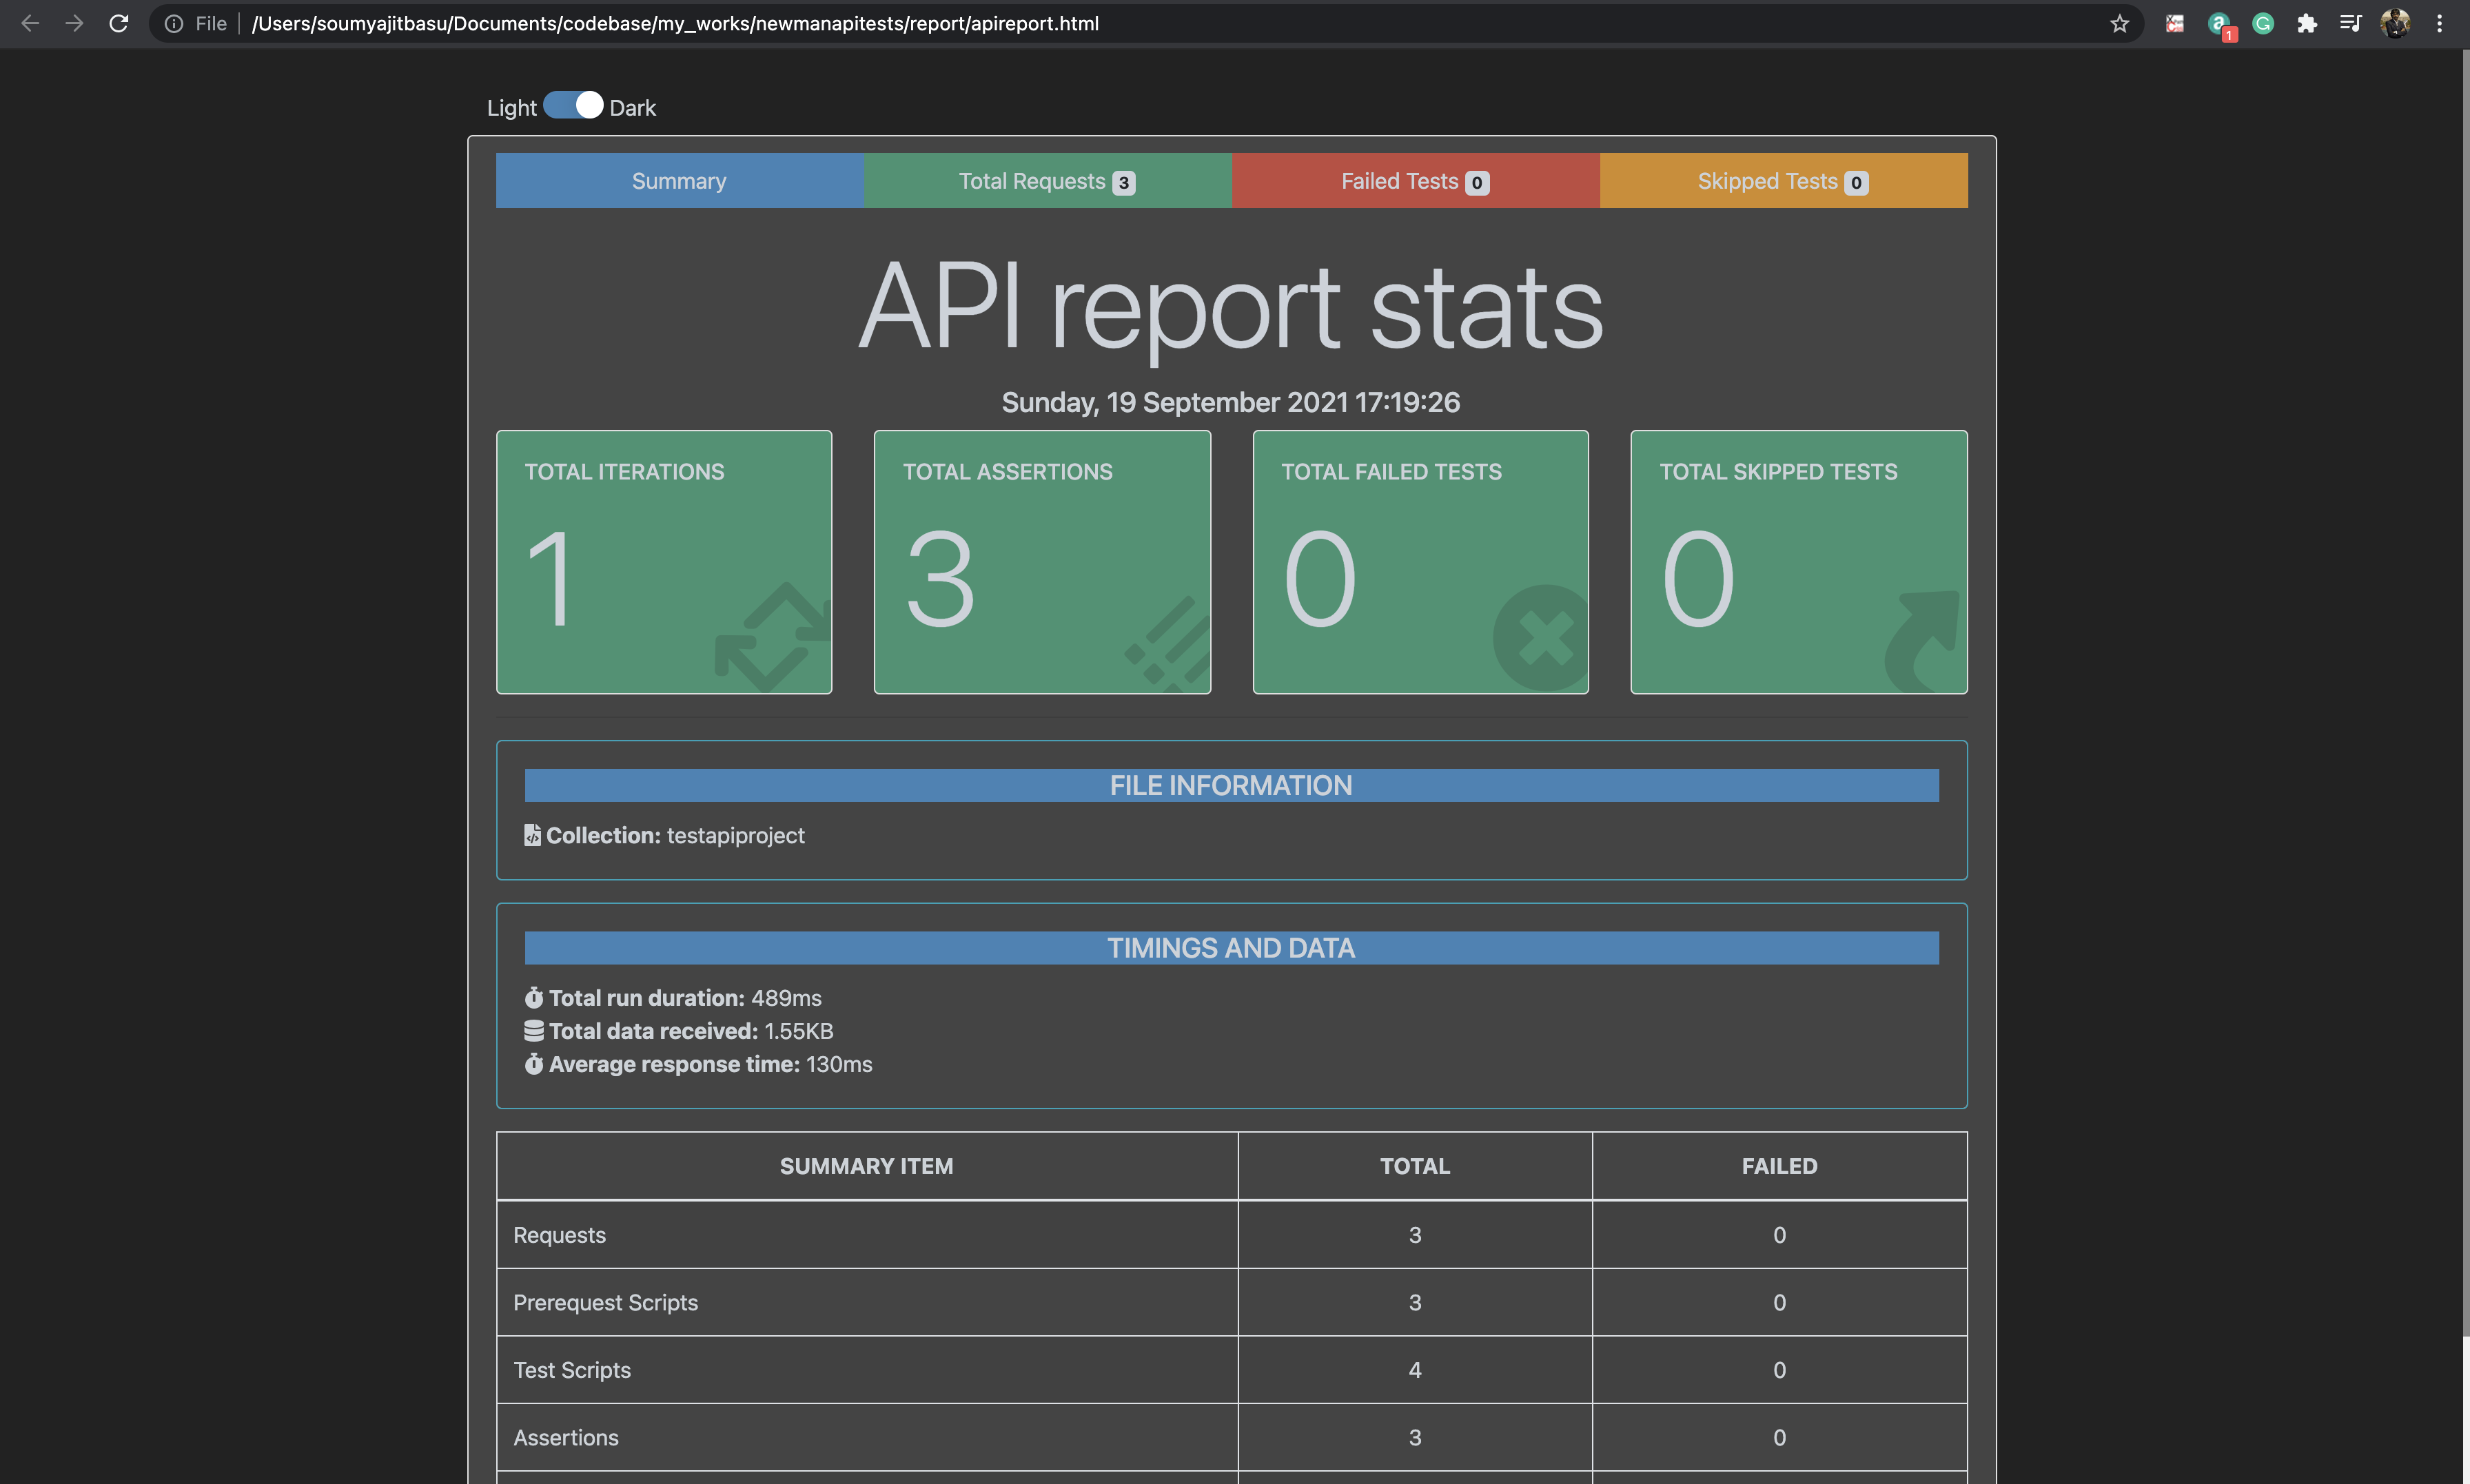
Task: Toggle the Light/Dark mode switch
Action: [x=571, y=104]
